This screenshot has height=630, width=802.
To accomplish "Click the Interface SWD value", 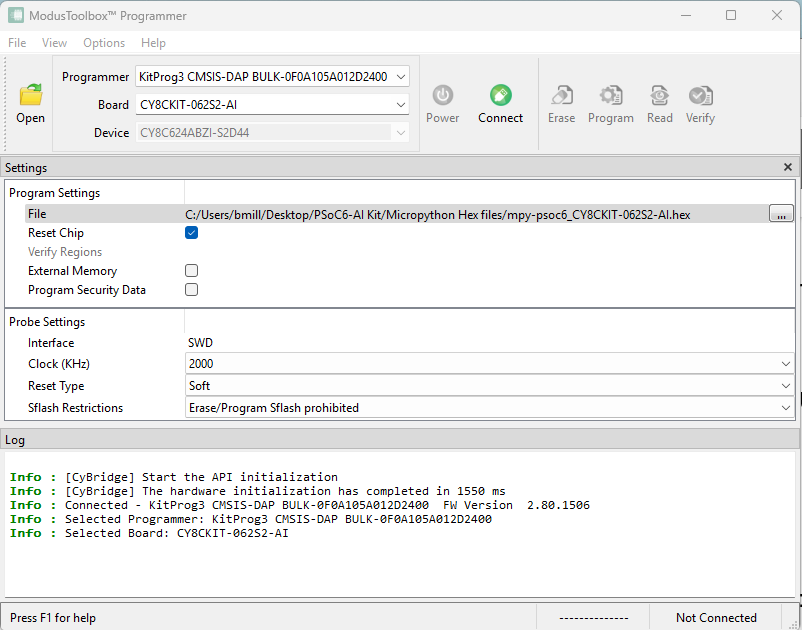I will [x=200, y=343].
